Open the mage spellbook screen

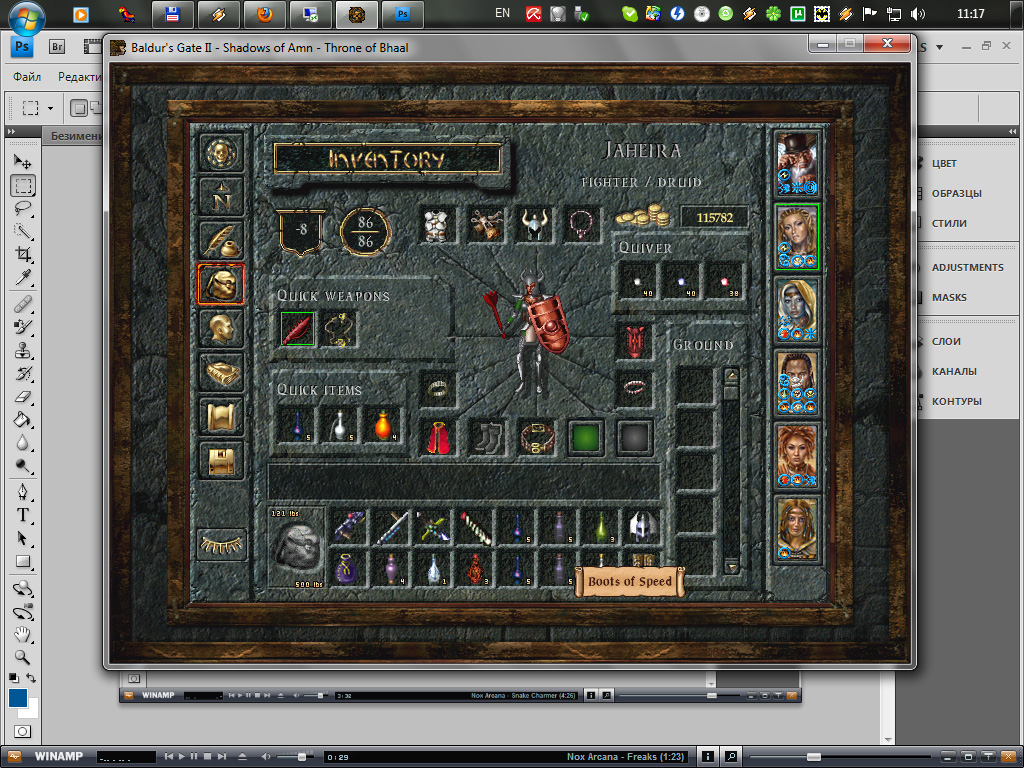point(221,372)
